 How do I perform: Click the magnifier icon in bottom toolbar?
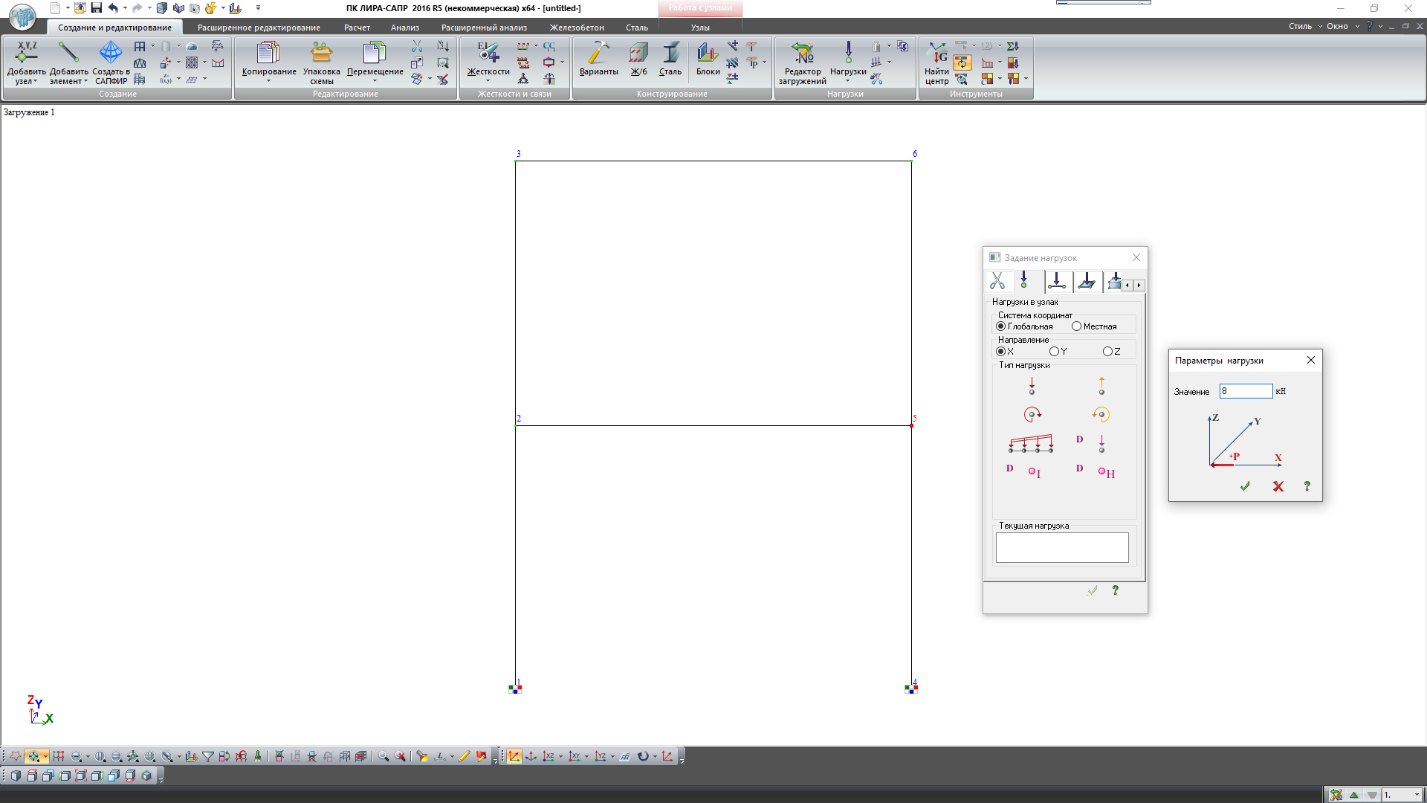[383, 757]
